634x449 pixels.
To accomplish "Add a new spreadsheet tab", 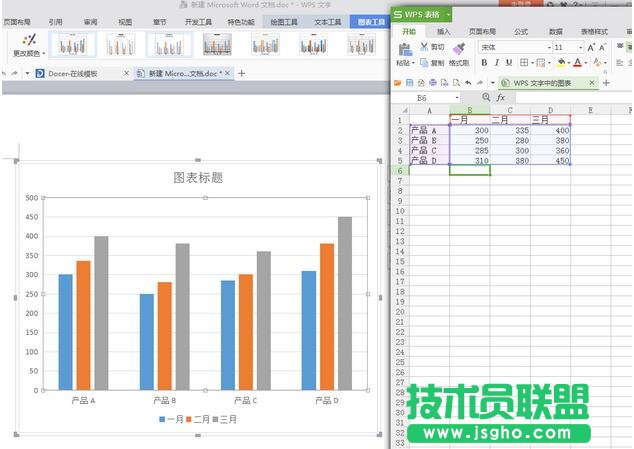I will coord(606,83).
